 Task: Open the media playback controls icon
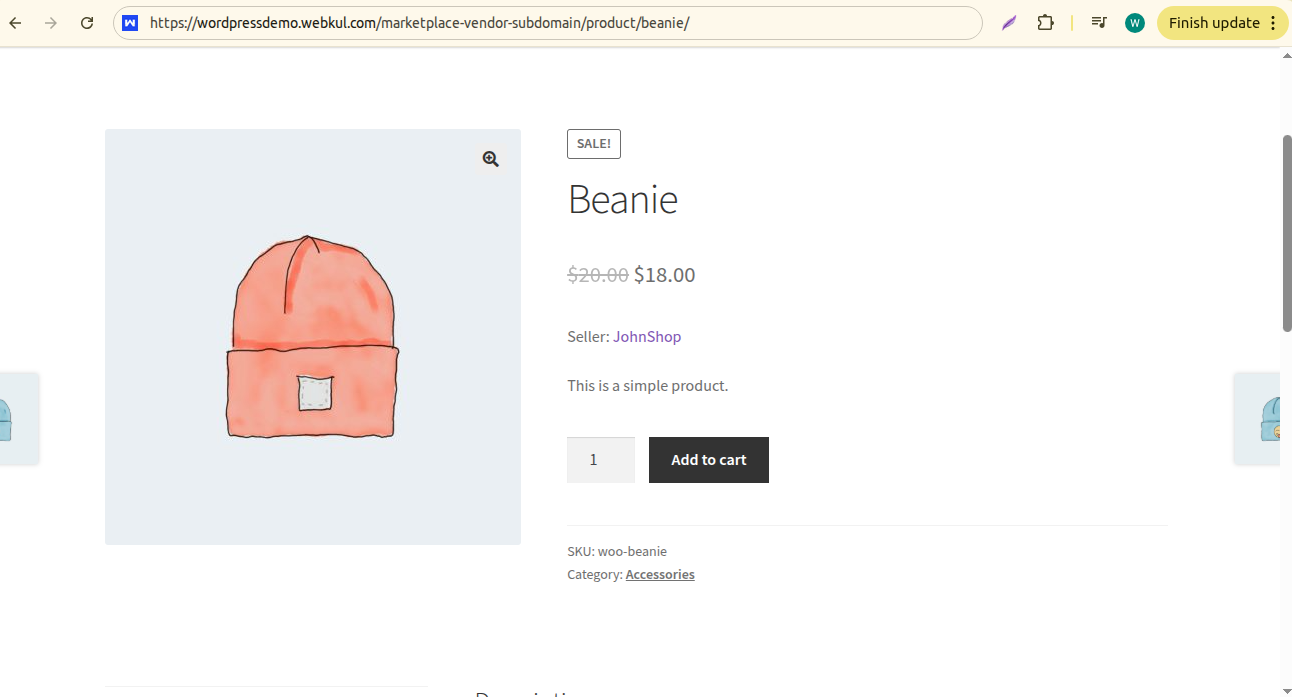(x=1099, y=22)
